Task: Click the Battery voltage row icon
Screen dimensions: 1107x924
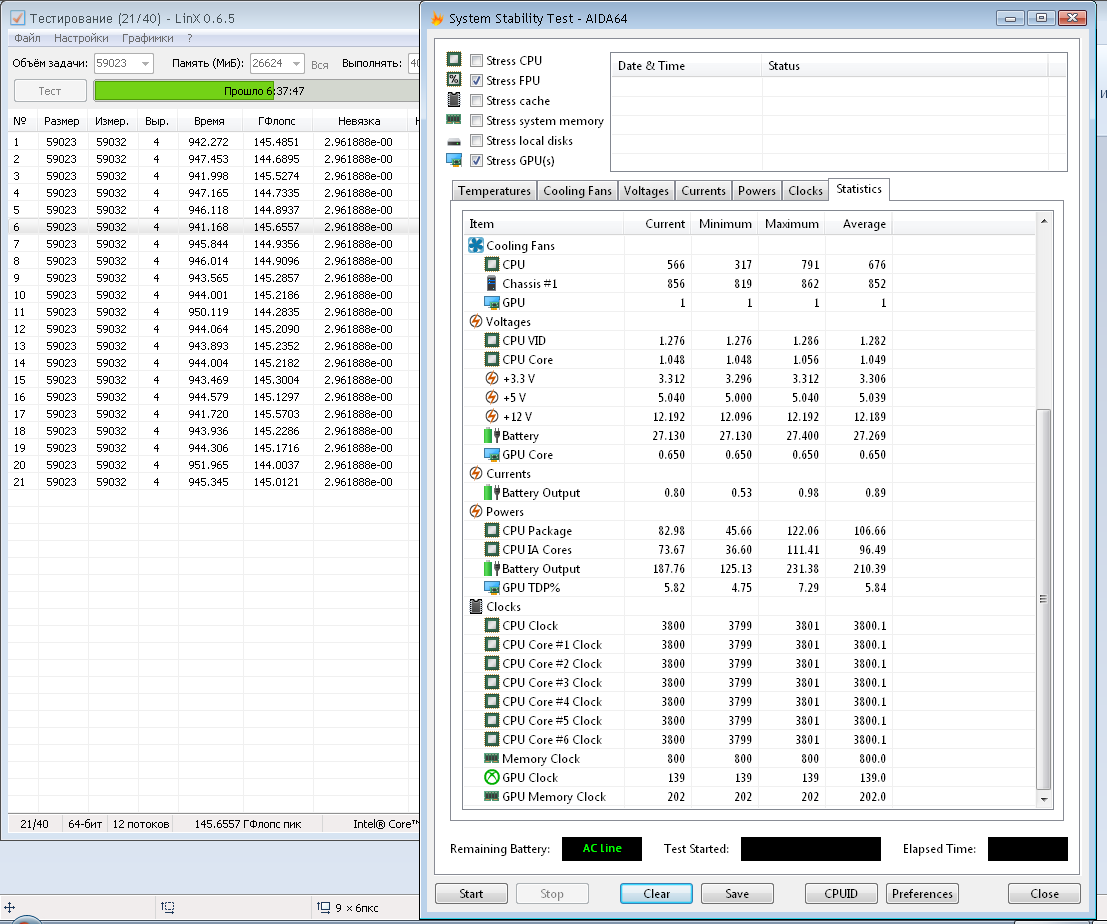Action: 492,436
